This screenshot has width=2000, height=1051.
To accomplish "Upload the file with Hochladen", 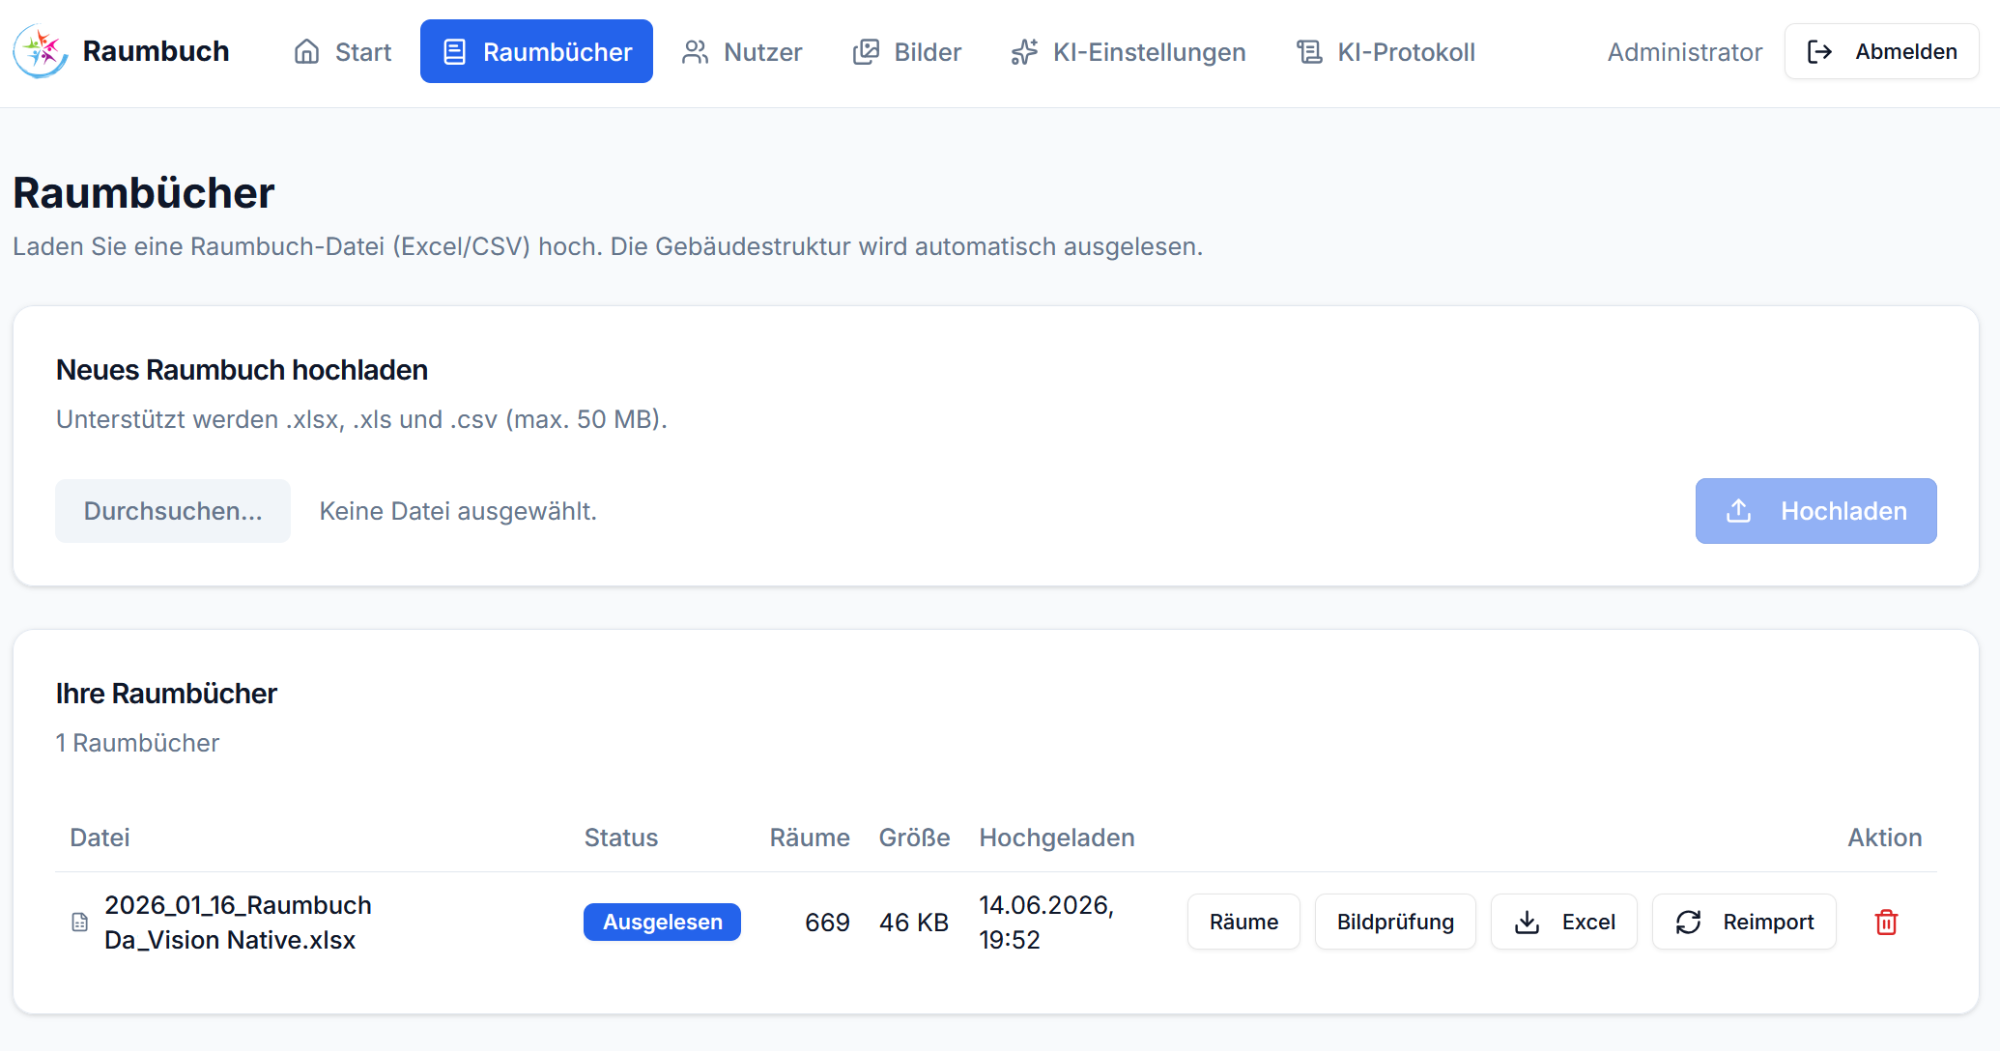I will pyautogui.click(x=1816, y=511).
